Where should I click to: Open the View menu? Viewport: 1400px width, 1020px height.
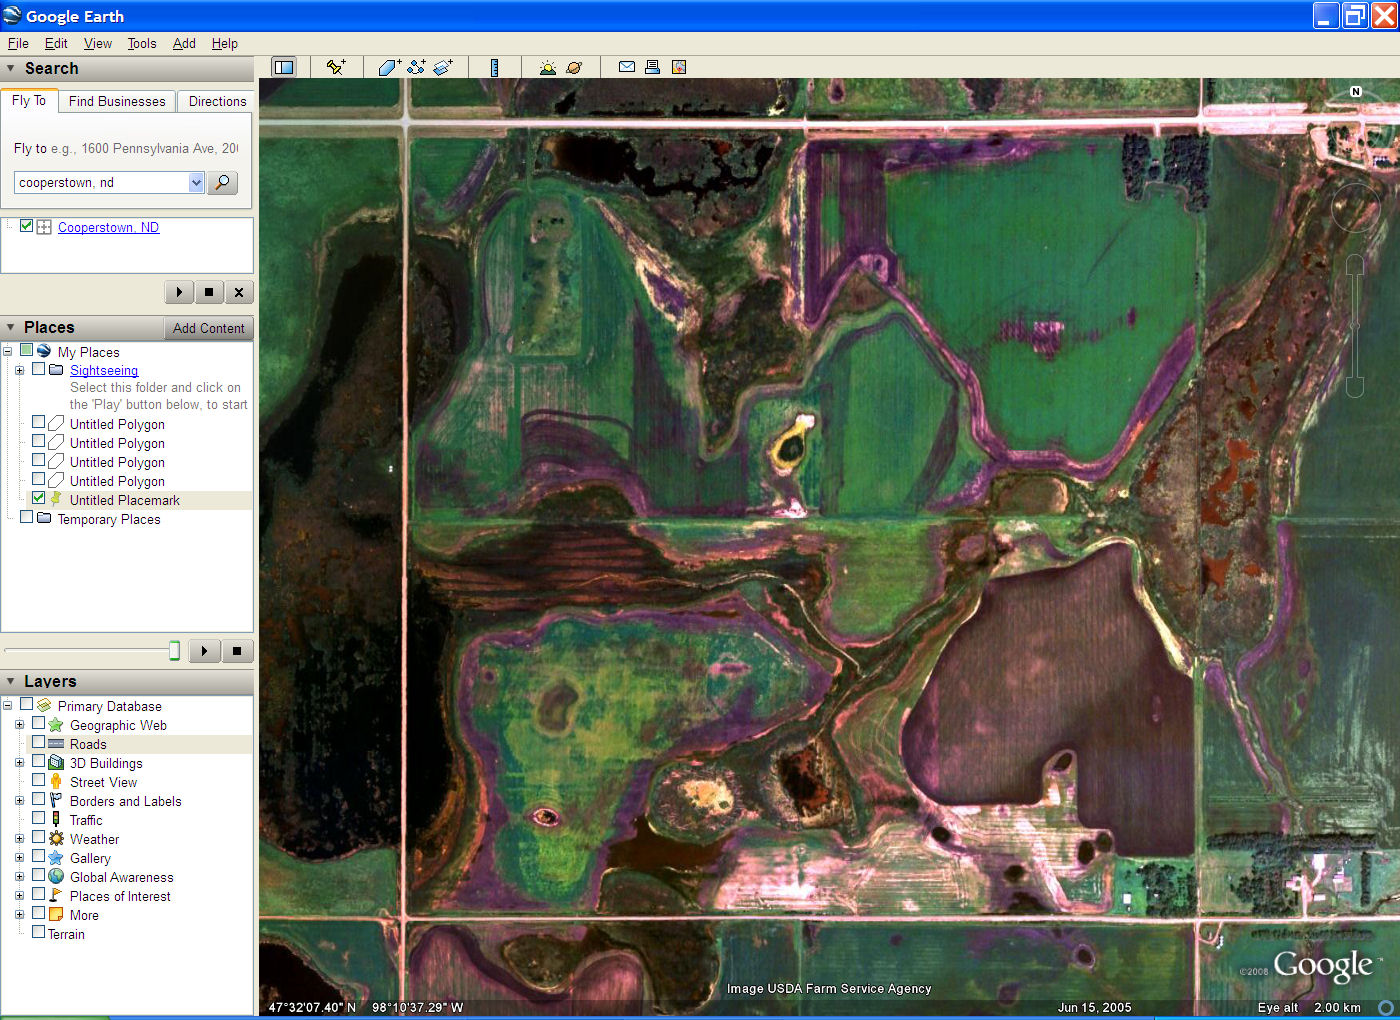pos(98,43)
